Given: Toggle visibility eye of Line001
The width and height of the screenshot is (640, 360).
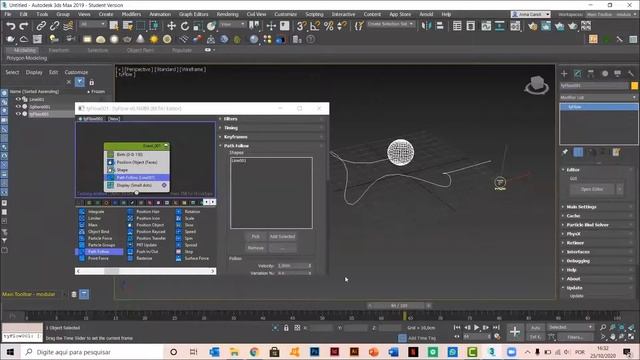Looking at the screenshot, I should (x=18, y=99).
